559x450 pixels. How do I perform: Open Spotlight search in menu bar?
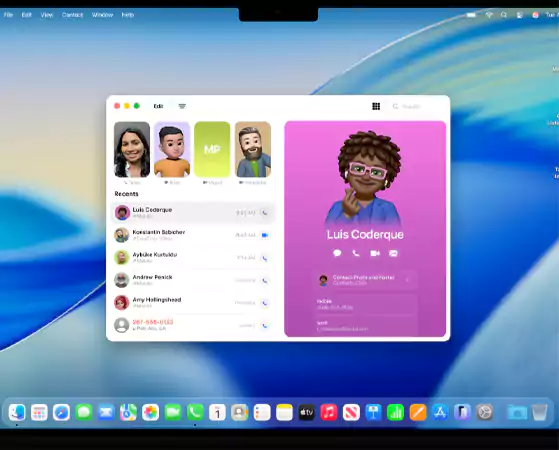[x=504, y=15]
